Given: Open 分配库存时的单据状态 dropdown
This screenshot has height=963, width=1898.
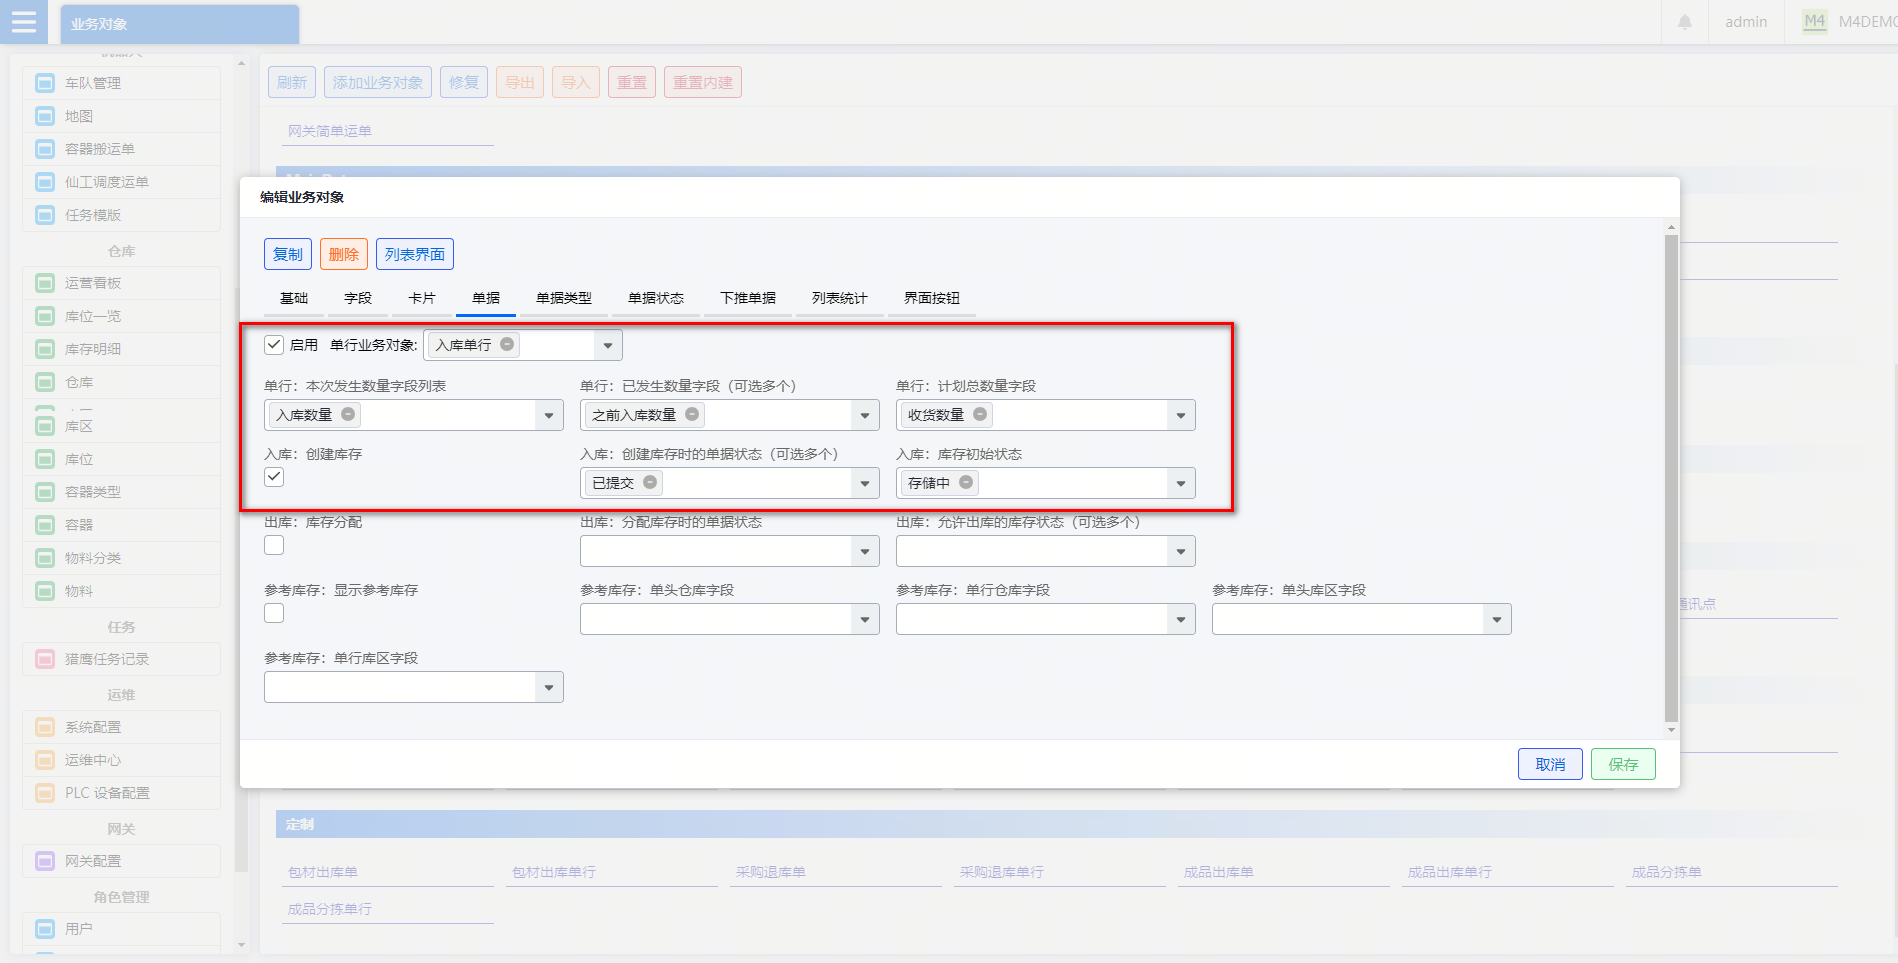Looking at the screenshot, I should click(865, 551).
